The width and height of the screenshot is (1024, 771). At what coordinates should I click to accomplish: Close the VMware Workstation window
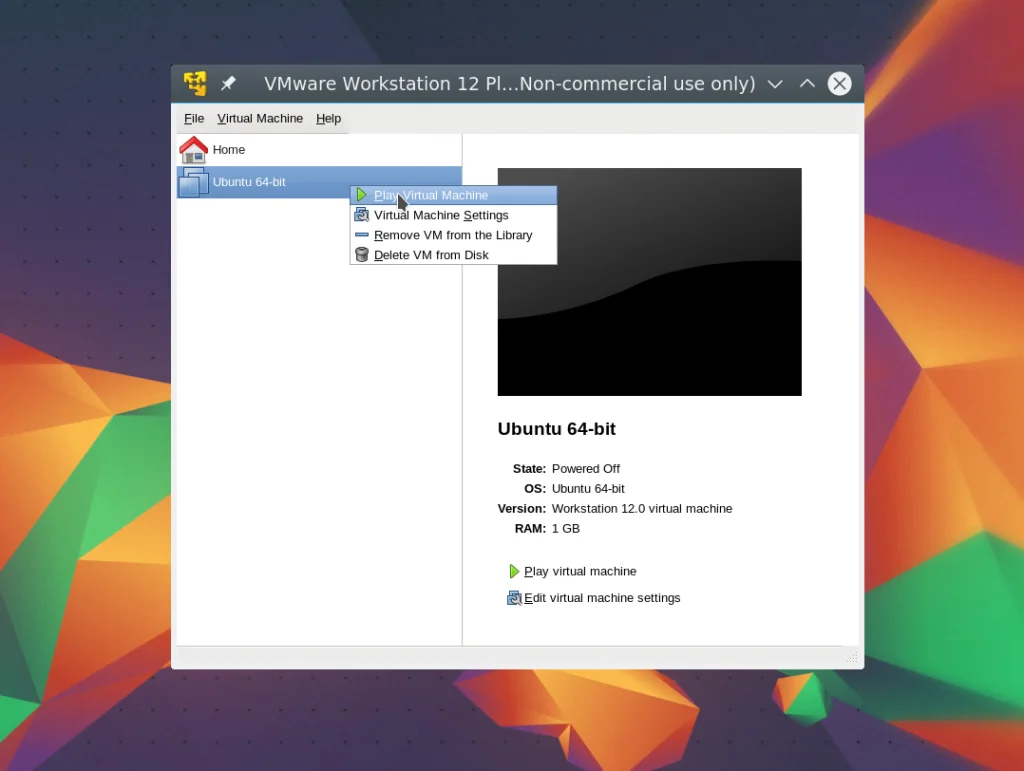click(x=839, y=84)
